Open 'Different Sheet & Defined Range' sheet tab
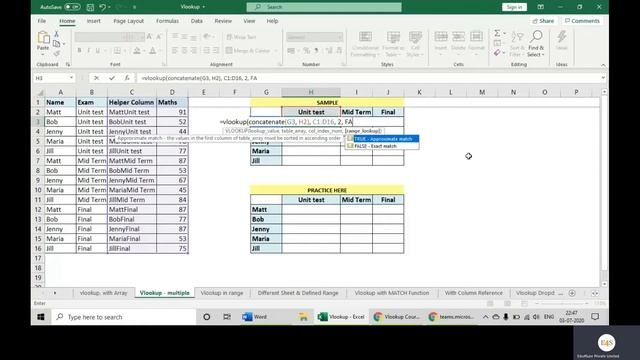 click(298, 293)
